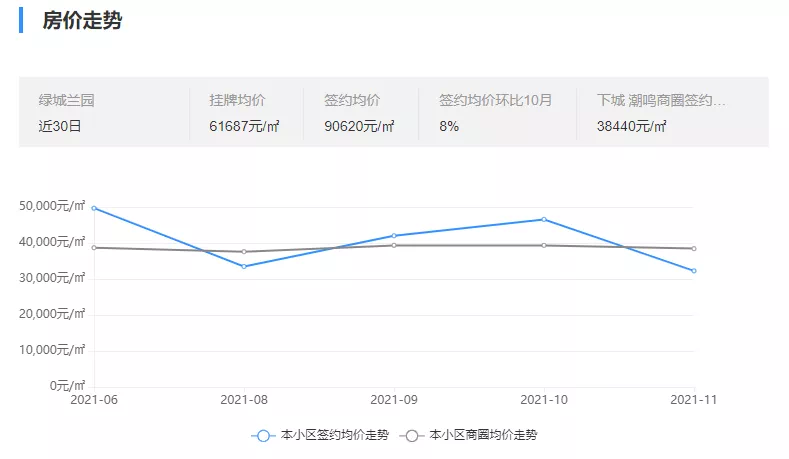Select gray line data point at 2021-08
The width and height of the screenshot is (789, 459).
pyautogui.click(x=244, y=252)
